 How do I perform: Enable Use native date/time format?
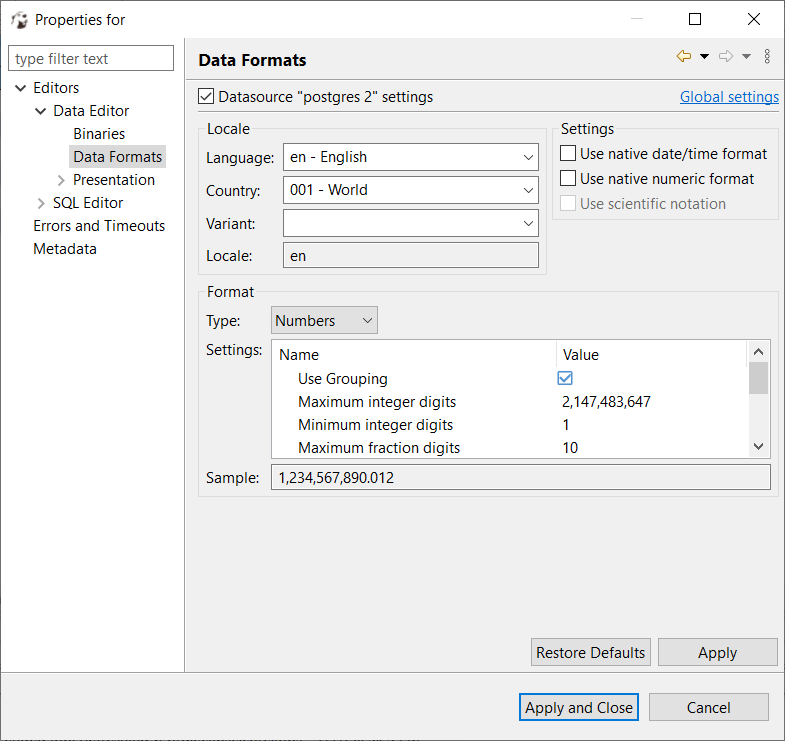(567, 153)
